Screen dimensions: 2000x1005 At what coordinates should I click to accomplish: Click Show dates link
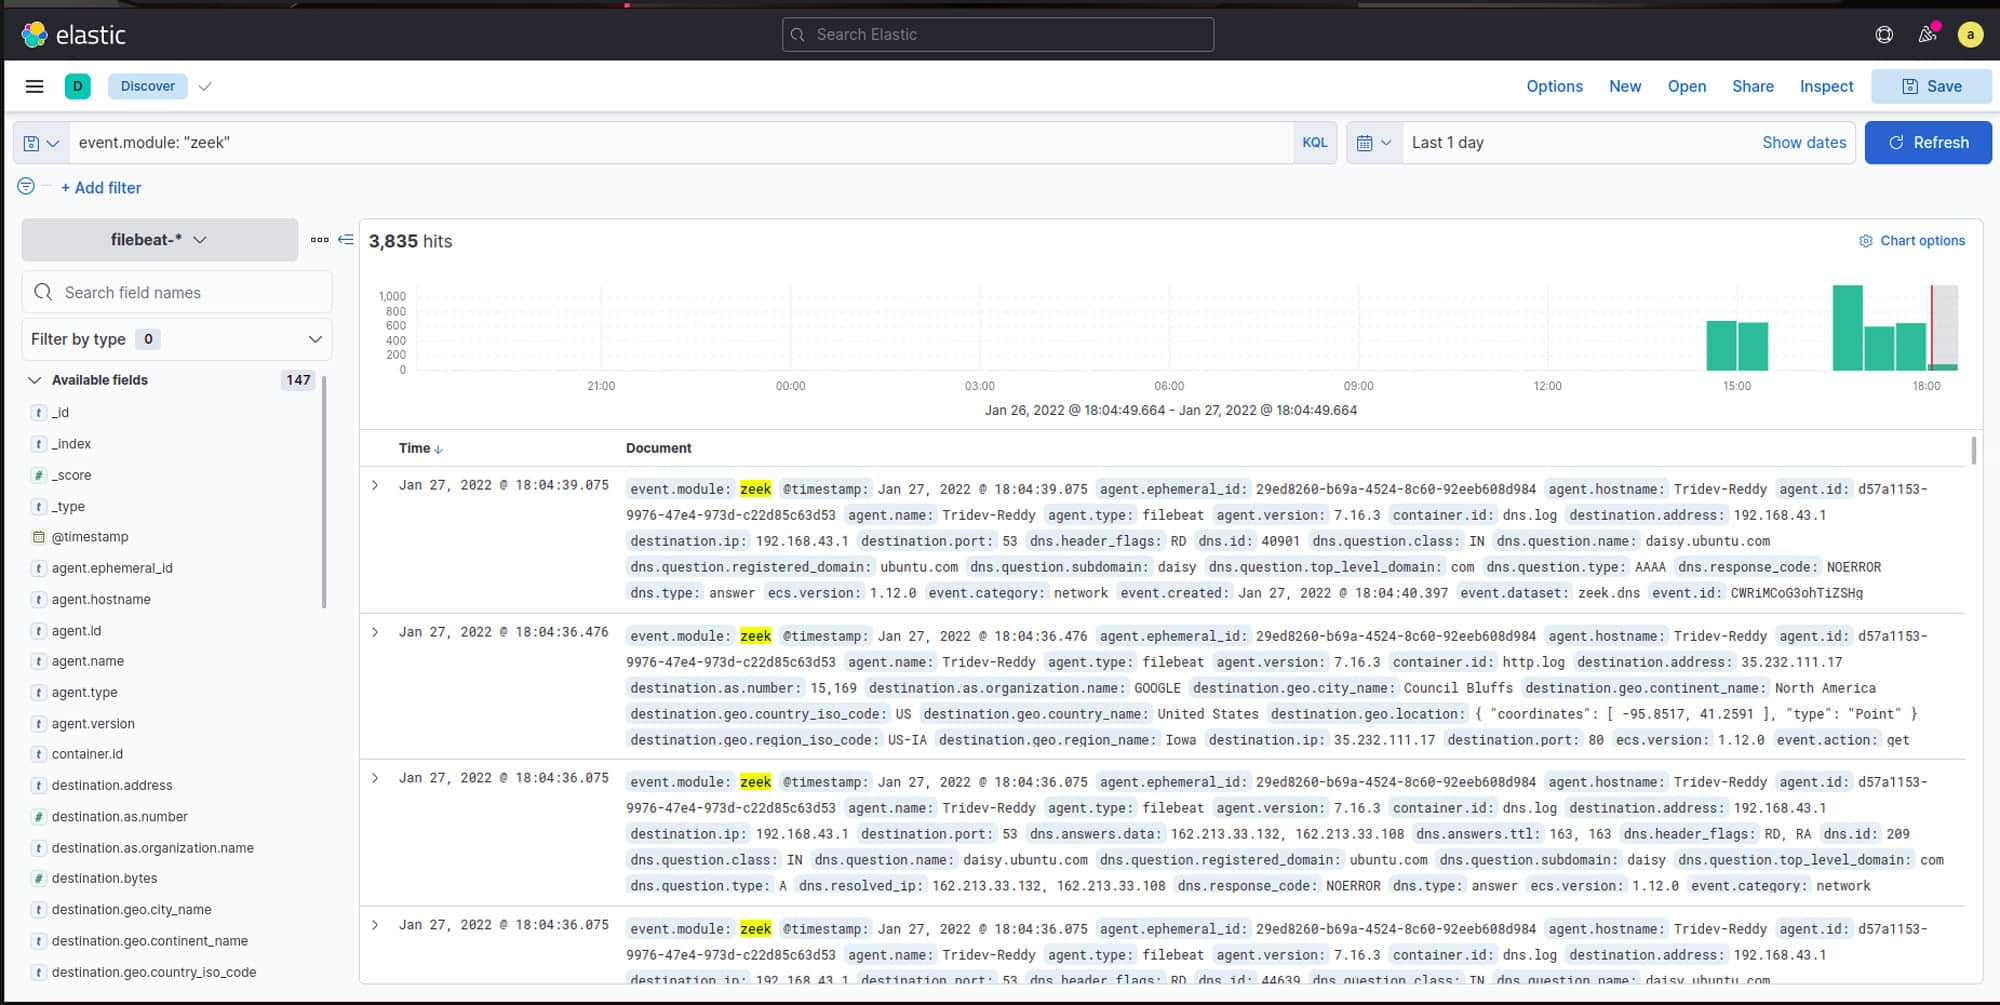[x=1804, y=143]
